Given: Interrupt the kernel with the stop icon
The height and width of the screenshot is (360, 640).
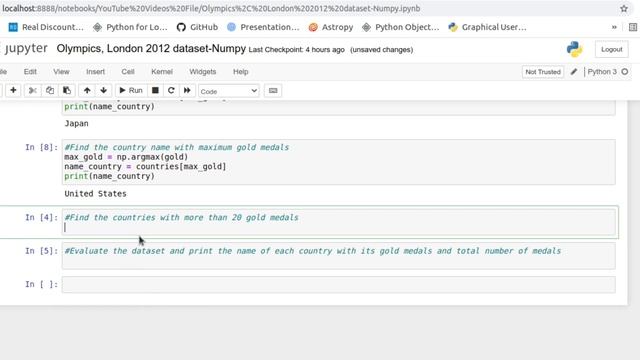Looking at the screenshot, I should [155, 91].
